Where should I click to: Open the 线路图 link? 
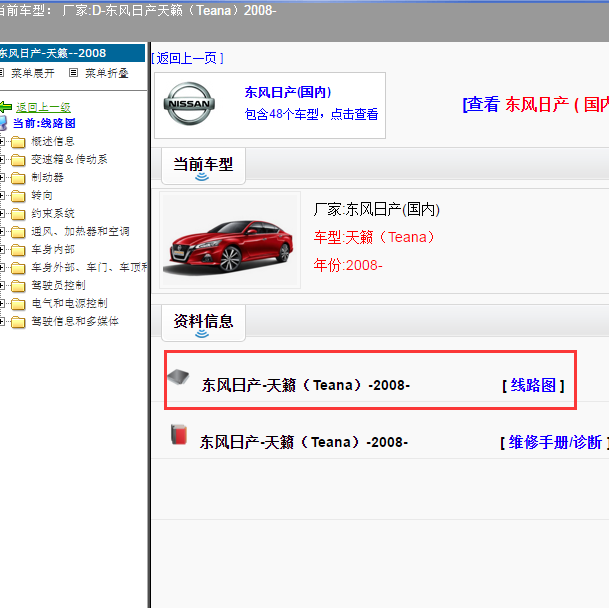tap(533, 385)
